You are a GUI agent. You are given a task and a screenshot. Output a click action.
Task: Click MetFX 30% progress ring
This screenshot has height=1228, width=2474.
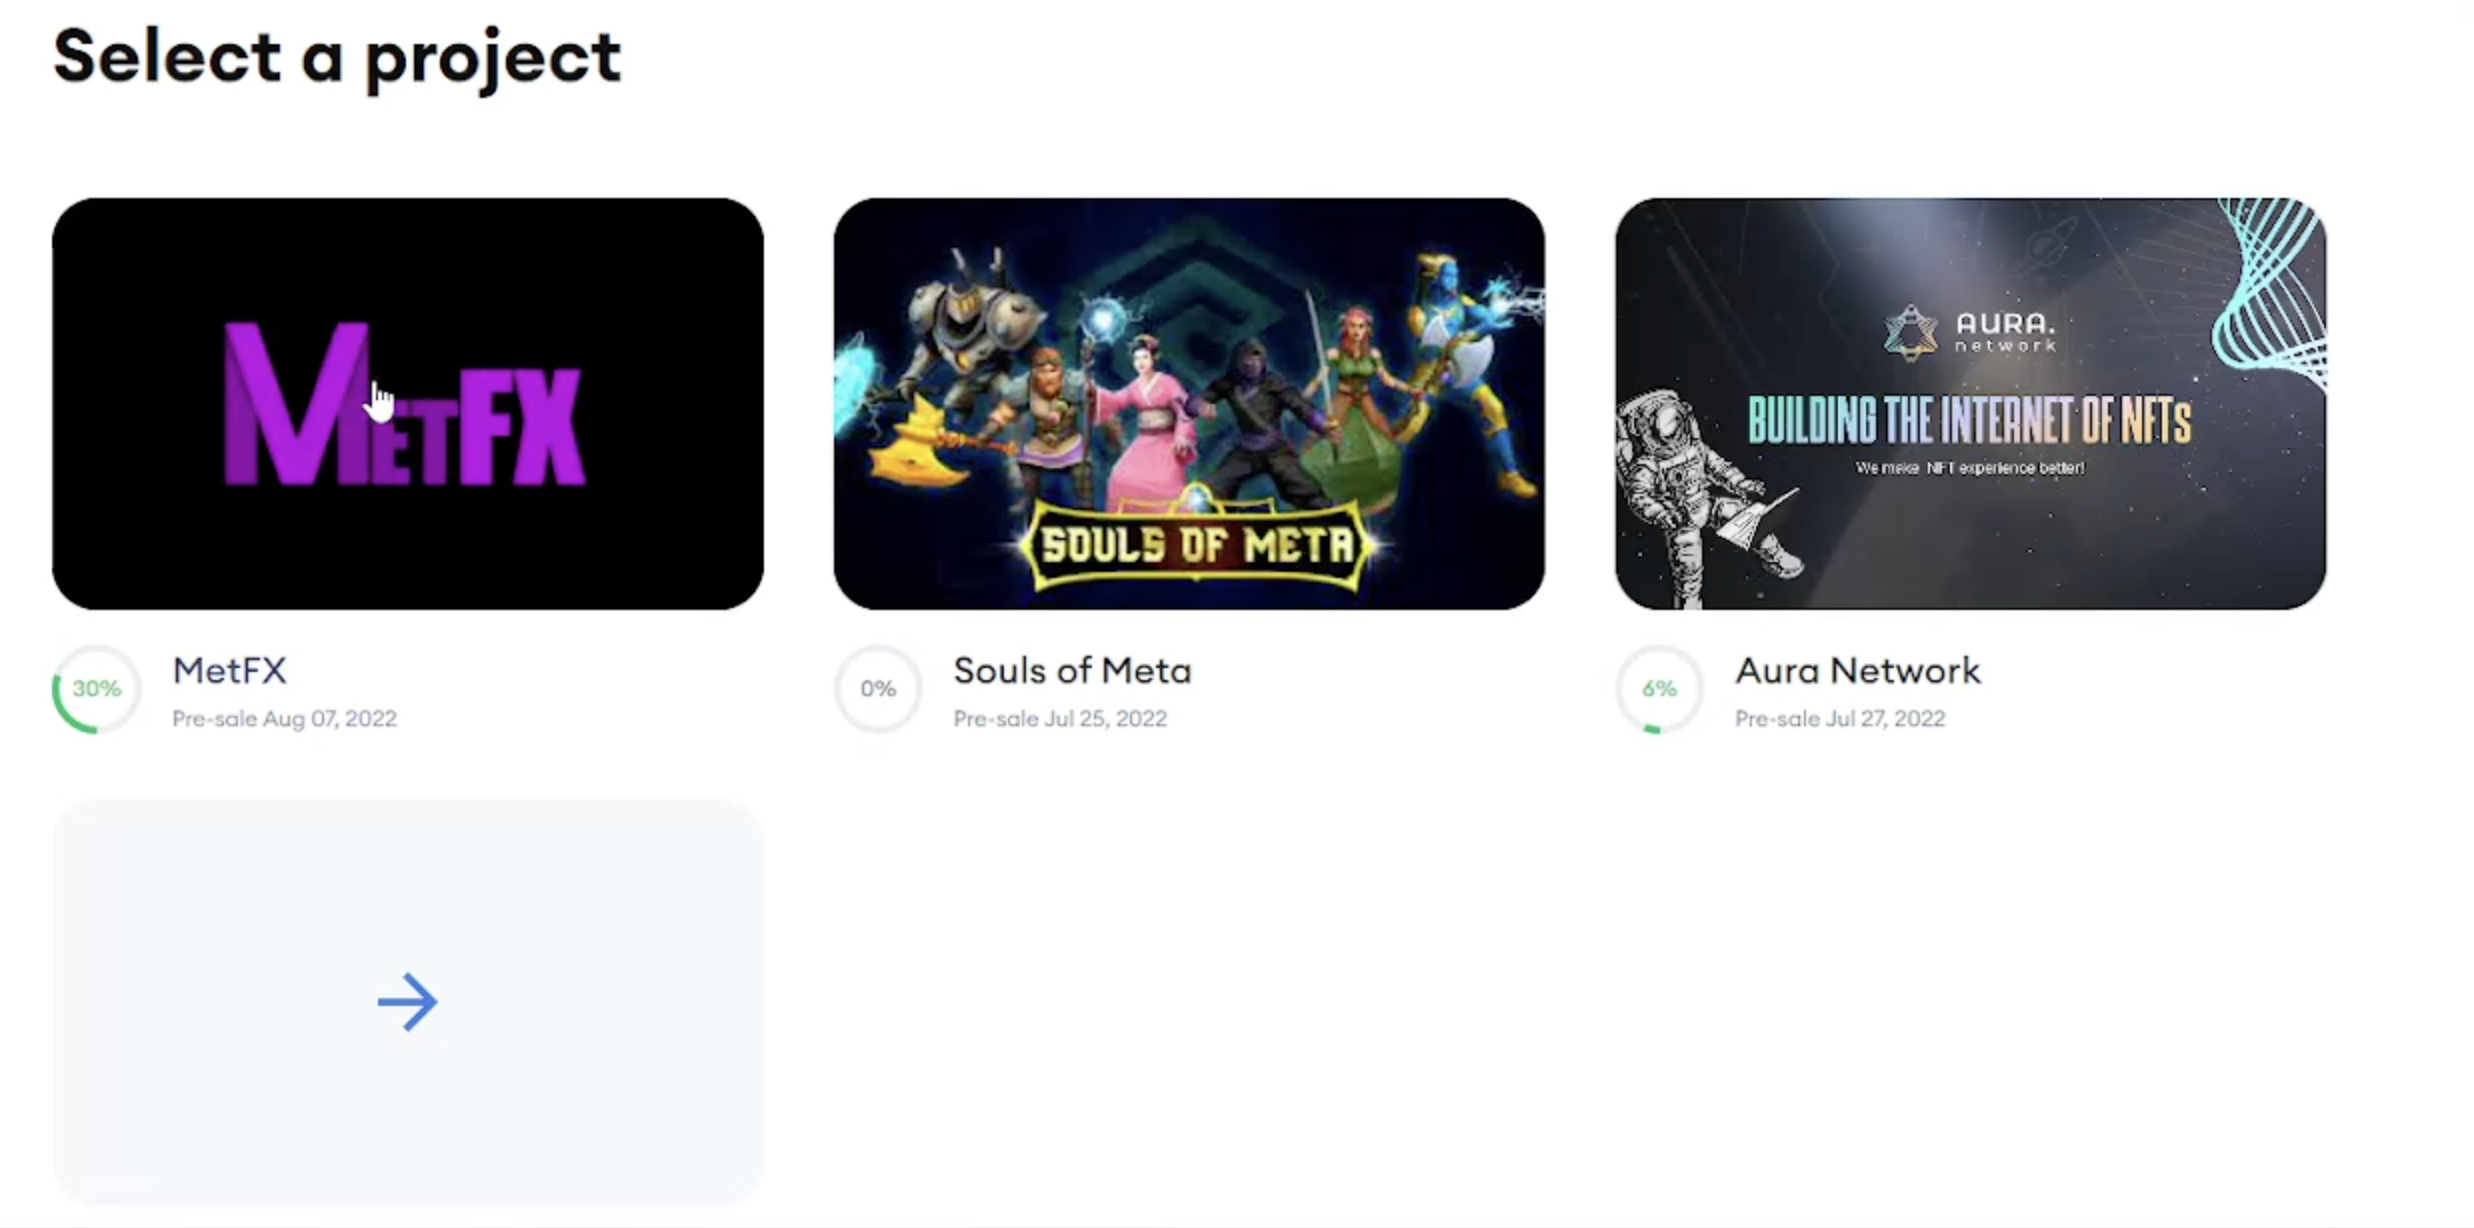pos(96,689)
